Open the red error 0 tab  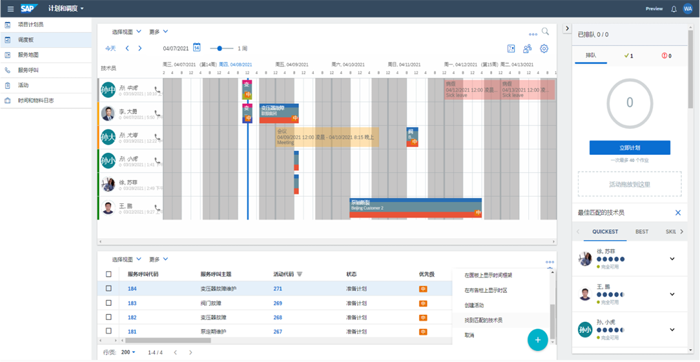(x=667, y=56)
